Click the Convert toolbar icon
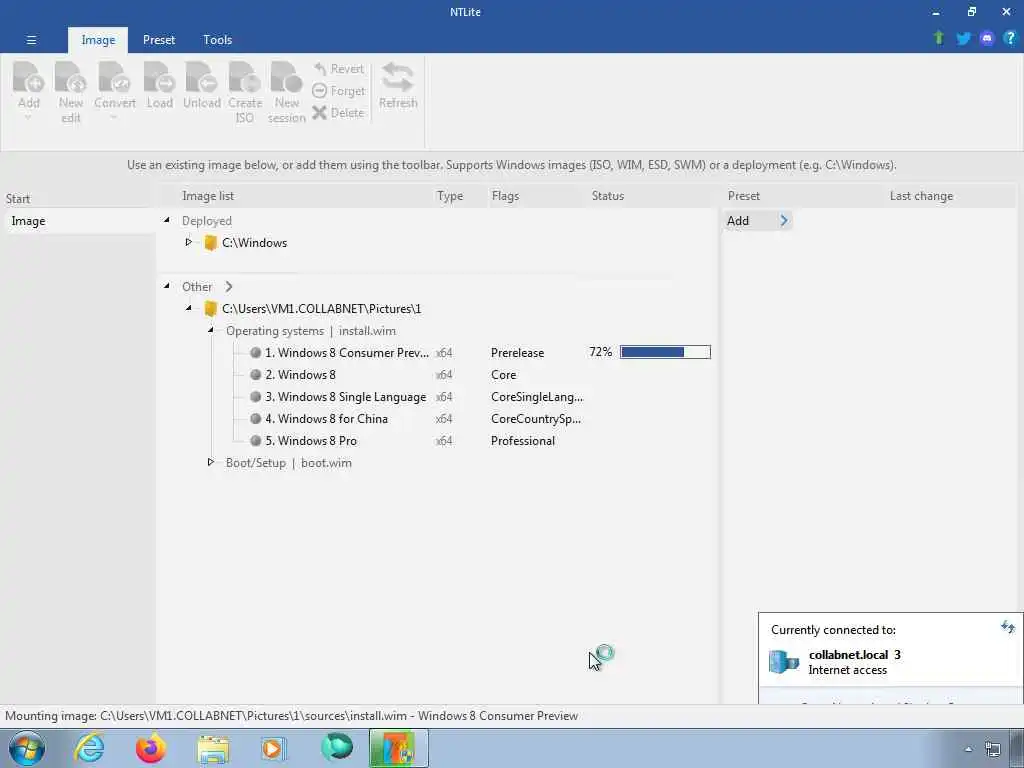Screen dimensions: 1024x768 click(x=114, y=78)
